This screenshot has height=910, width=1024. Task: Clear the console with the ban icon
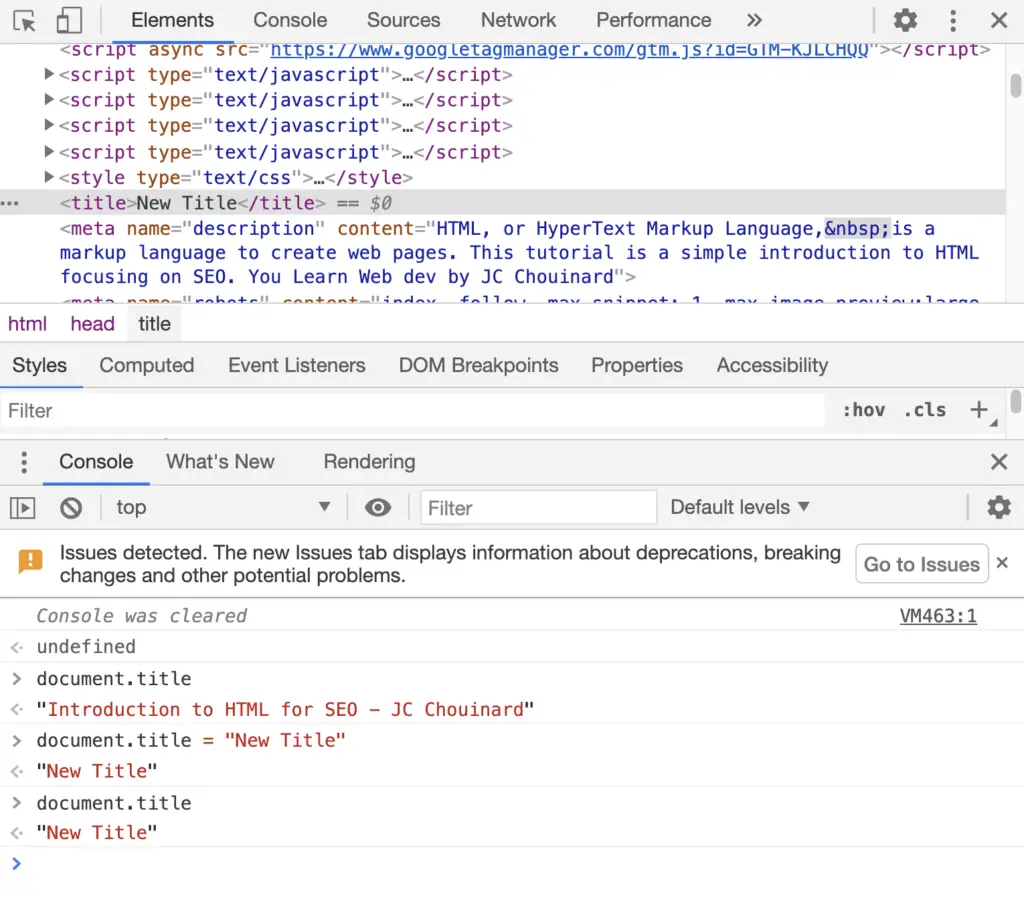click(x=71, y=508)
